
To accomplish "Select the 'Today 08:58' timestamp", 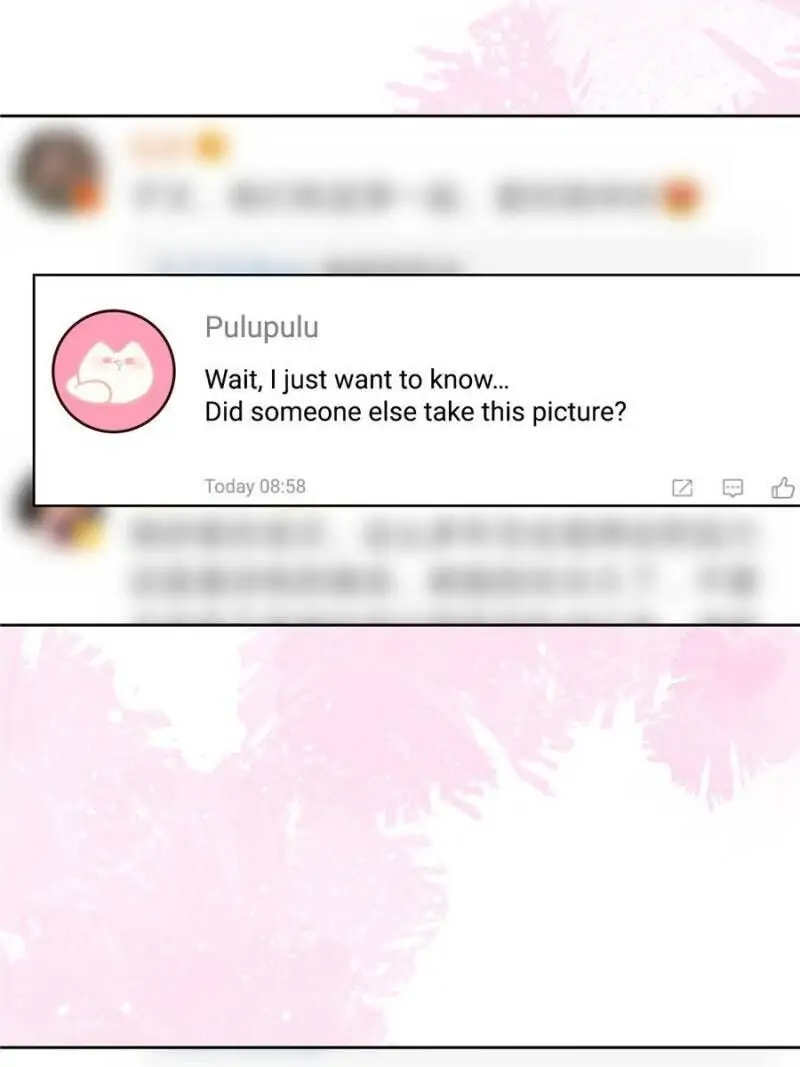I will [255, 487].
